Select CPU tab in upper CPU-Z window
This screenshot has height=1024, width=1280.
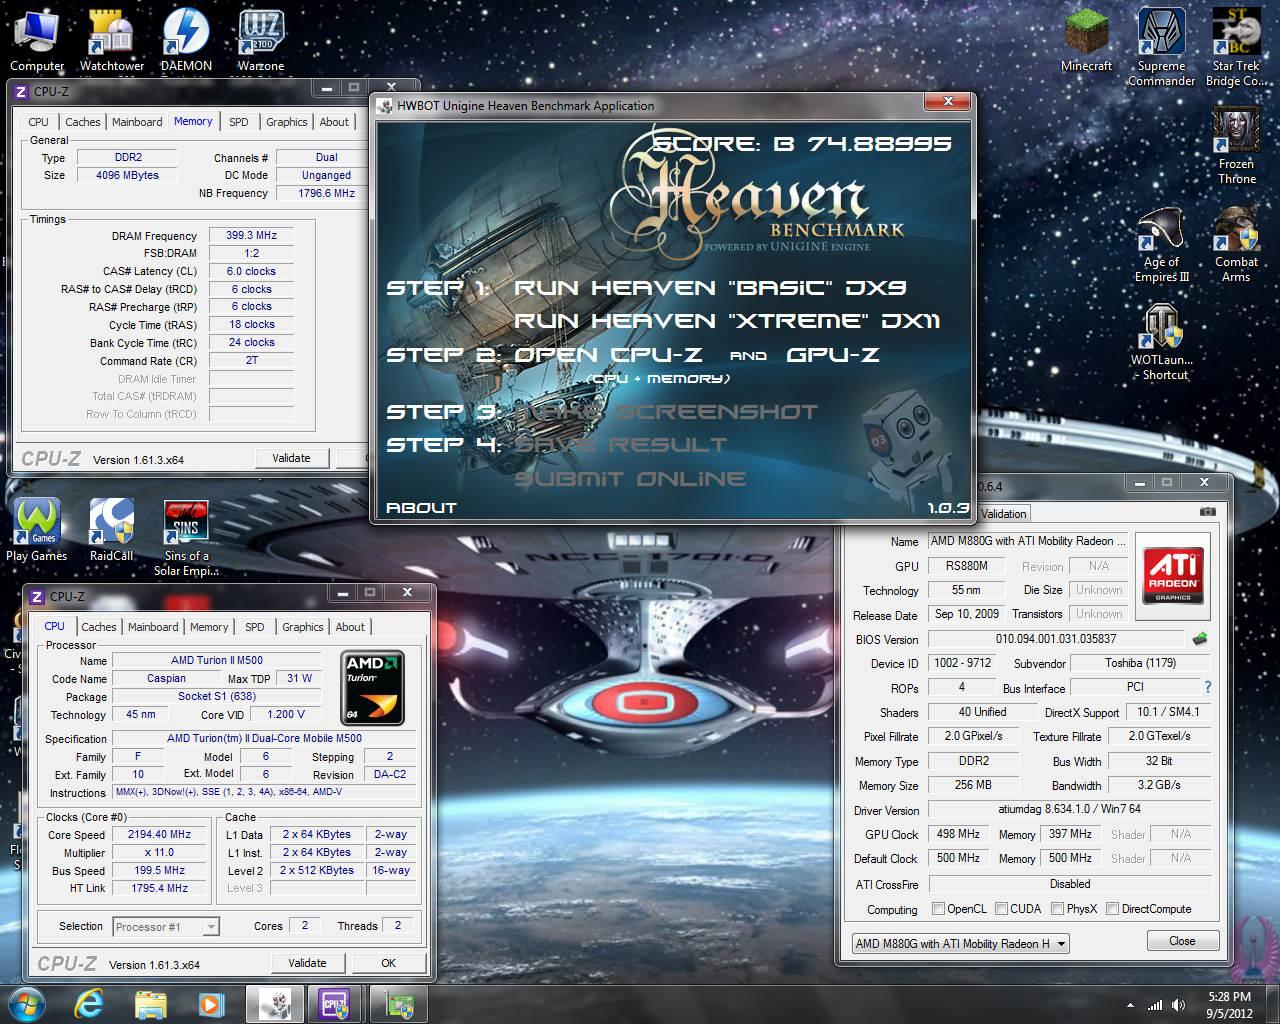(38, 122)
